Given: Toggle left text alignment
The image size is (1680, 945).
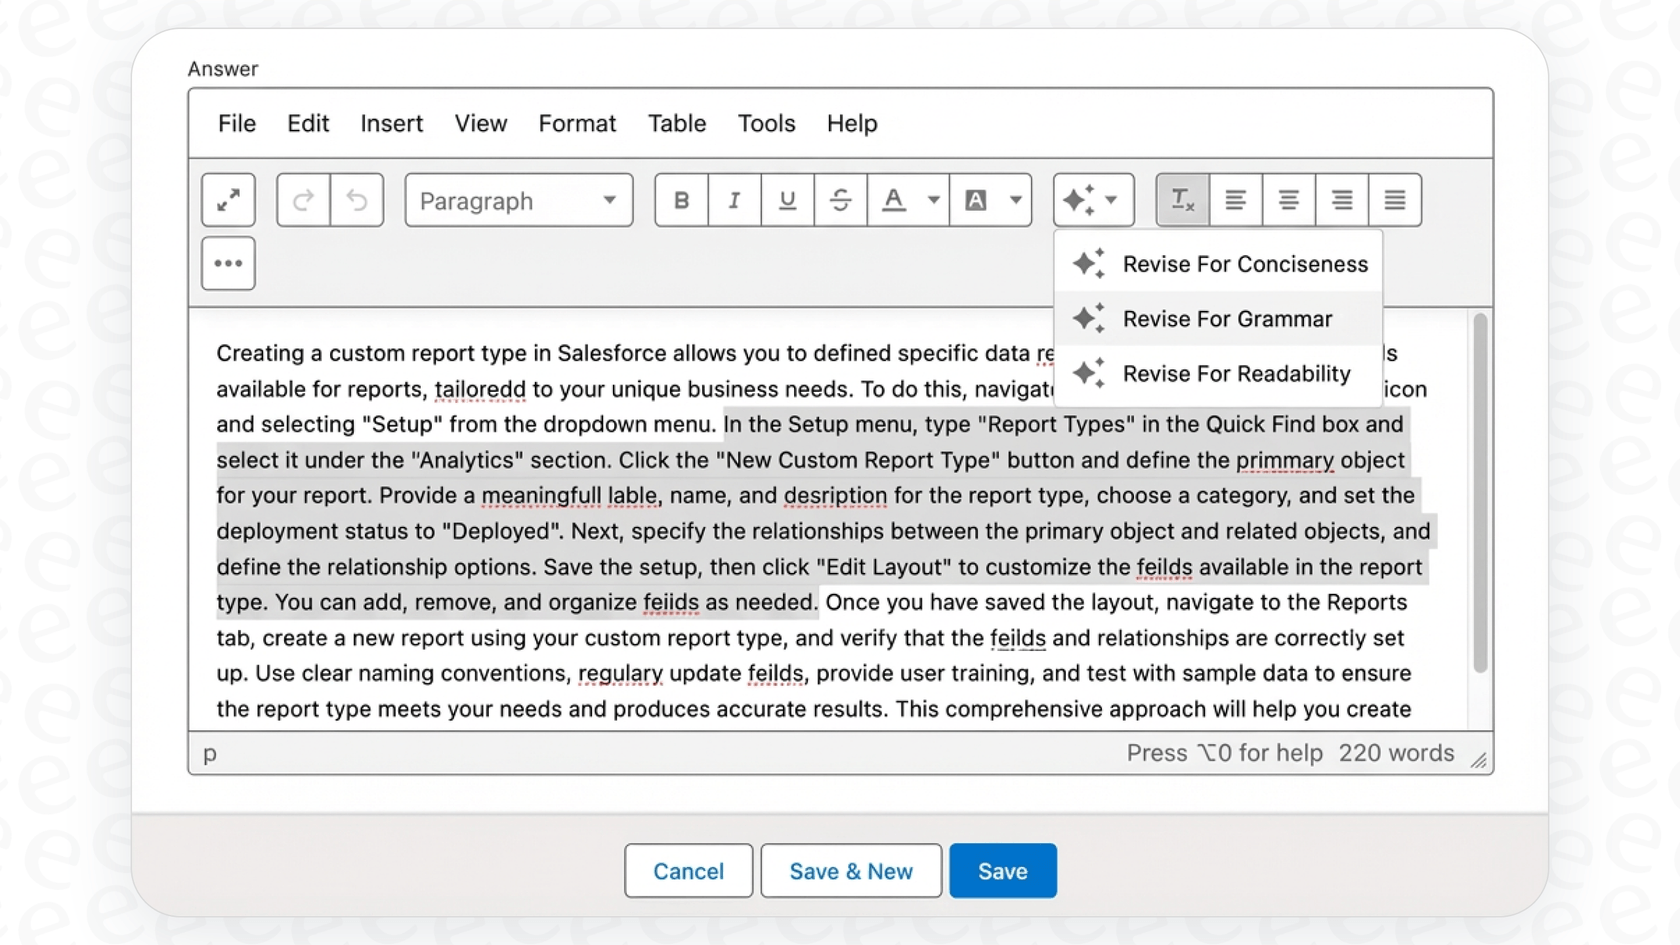Looking at the screenshot, I should click(x=1236, y=200).
